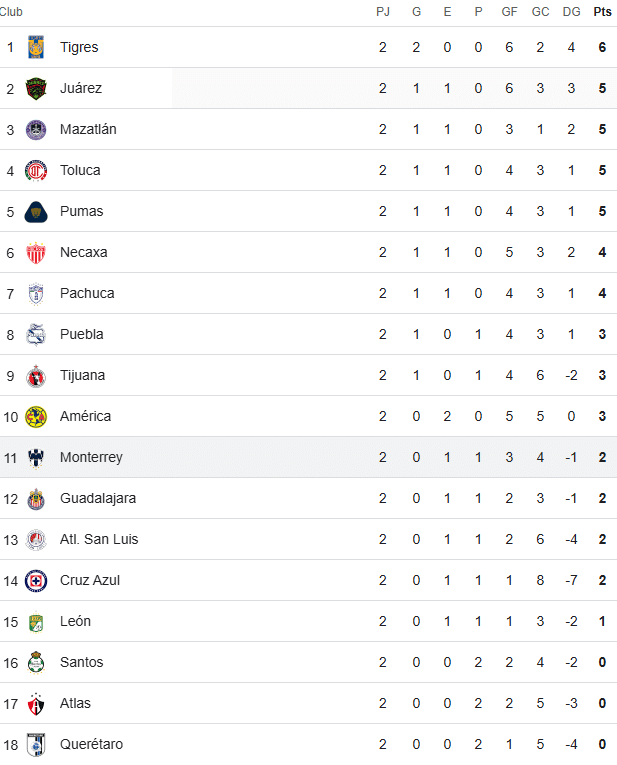Select the América club crest icon
The height and width of the screenshot is (765, 617).
pyautogui.click(x=36, y=417)
